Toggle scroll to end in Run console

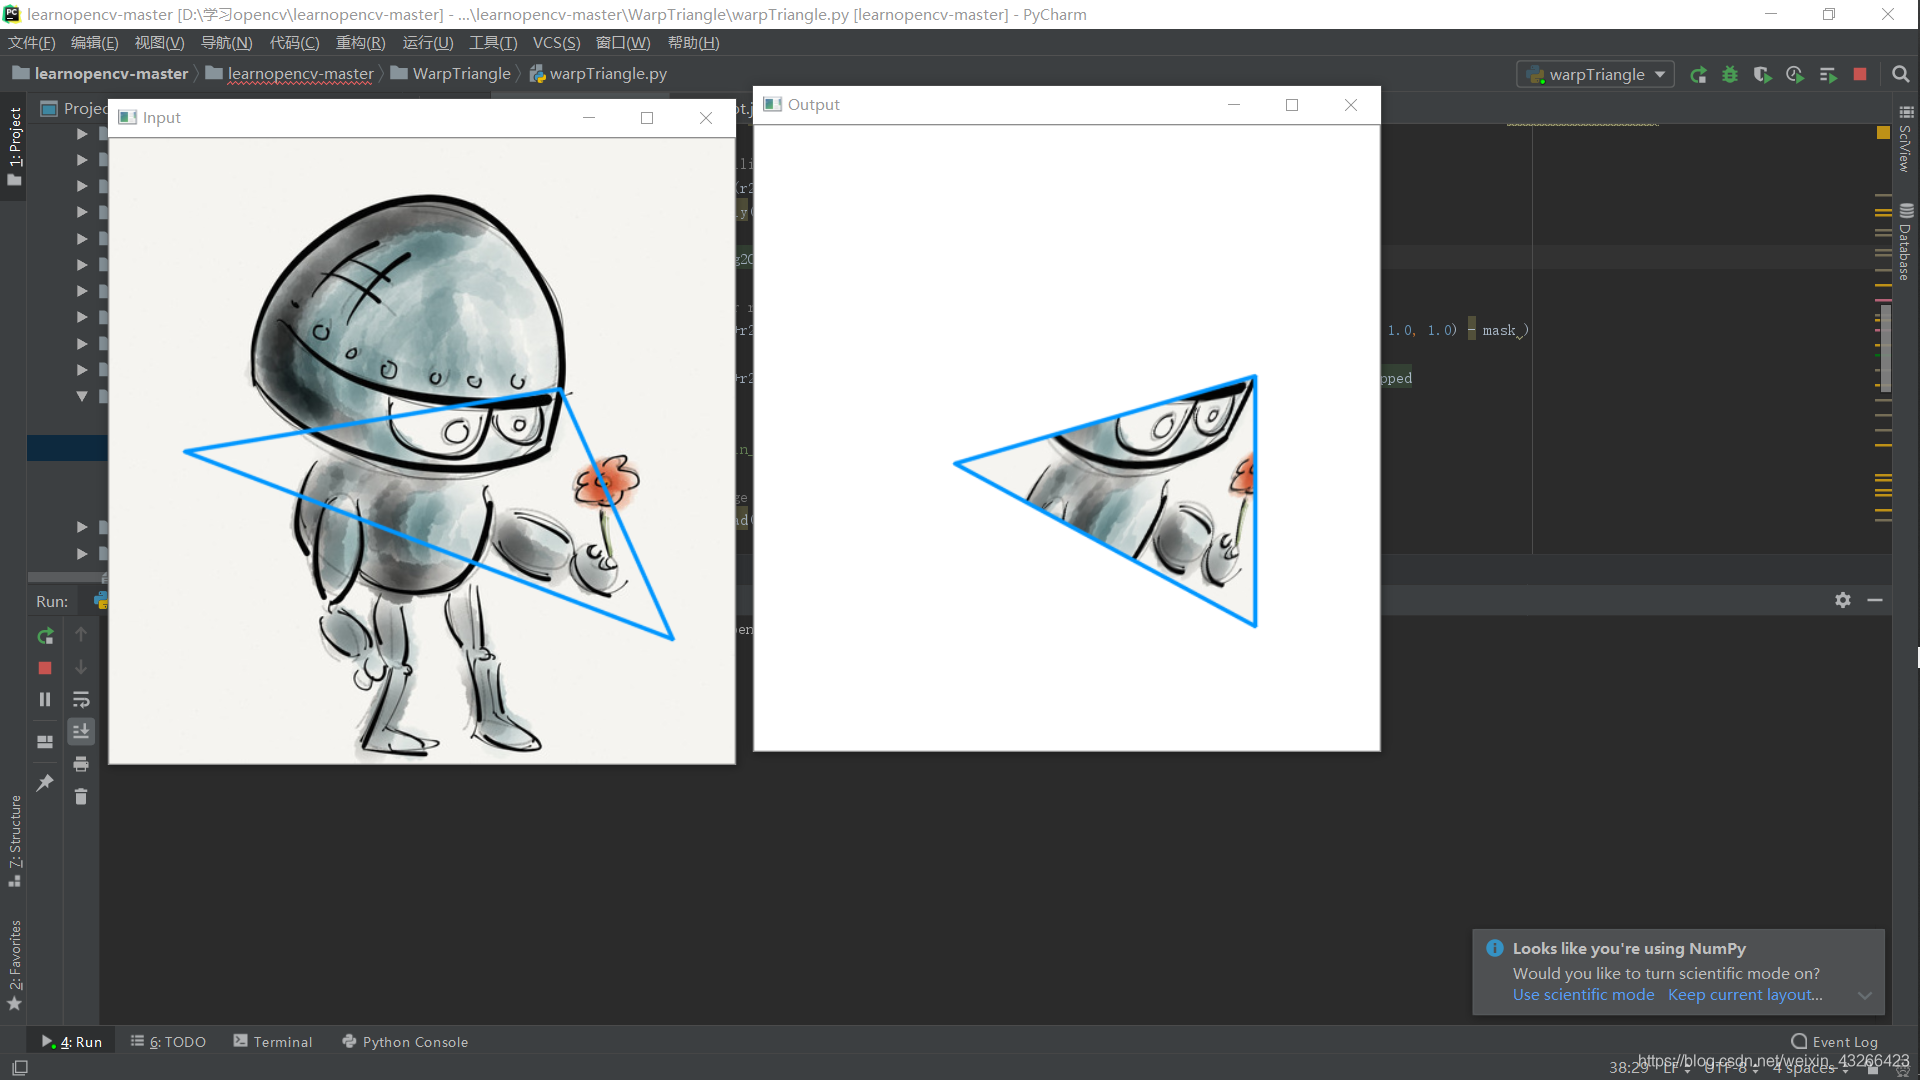tap(81, 732)
